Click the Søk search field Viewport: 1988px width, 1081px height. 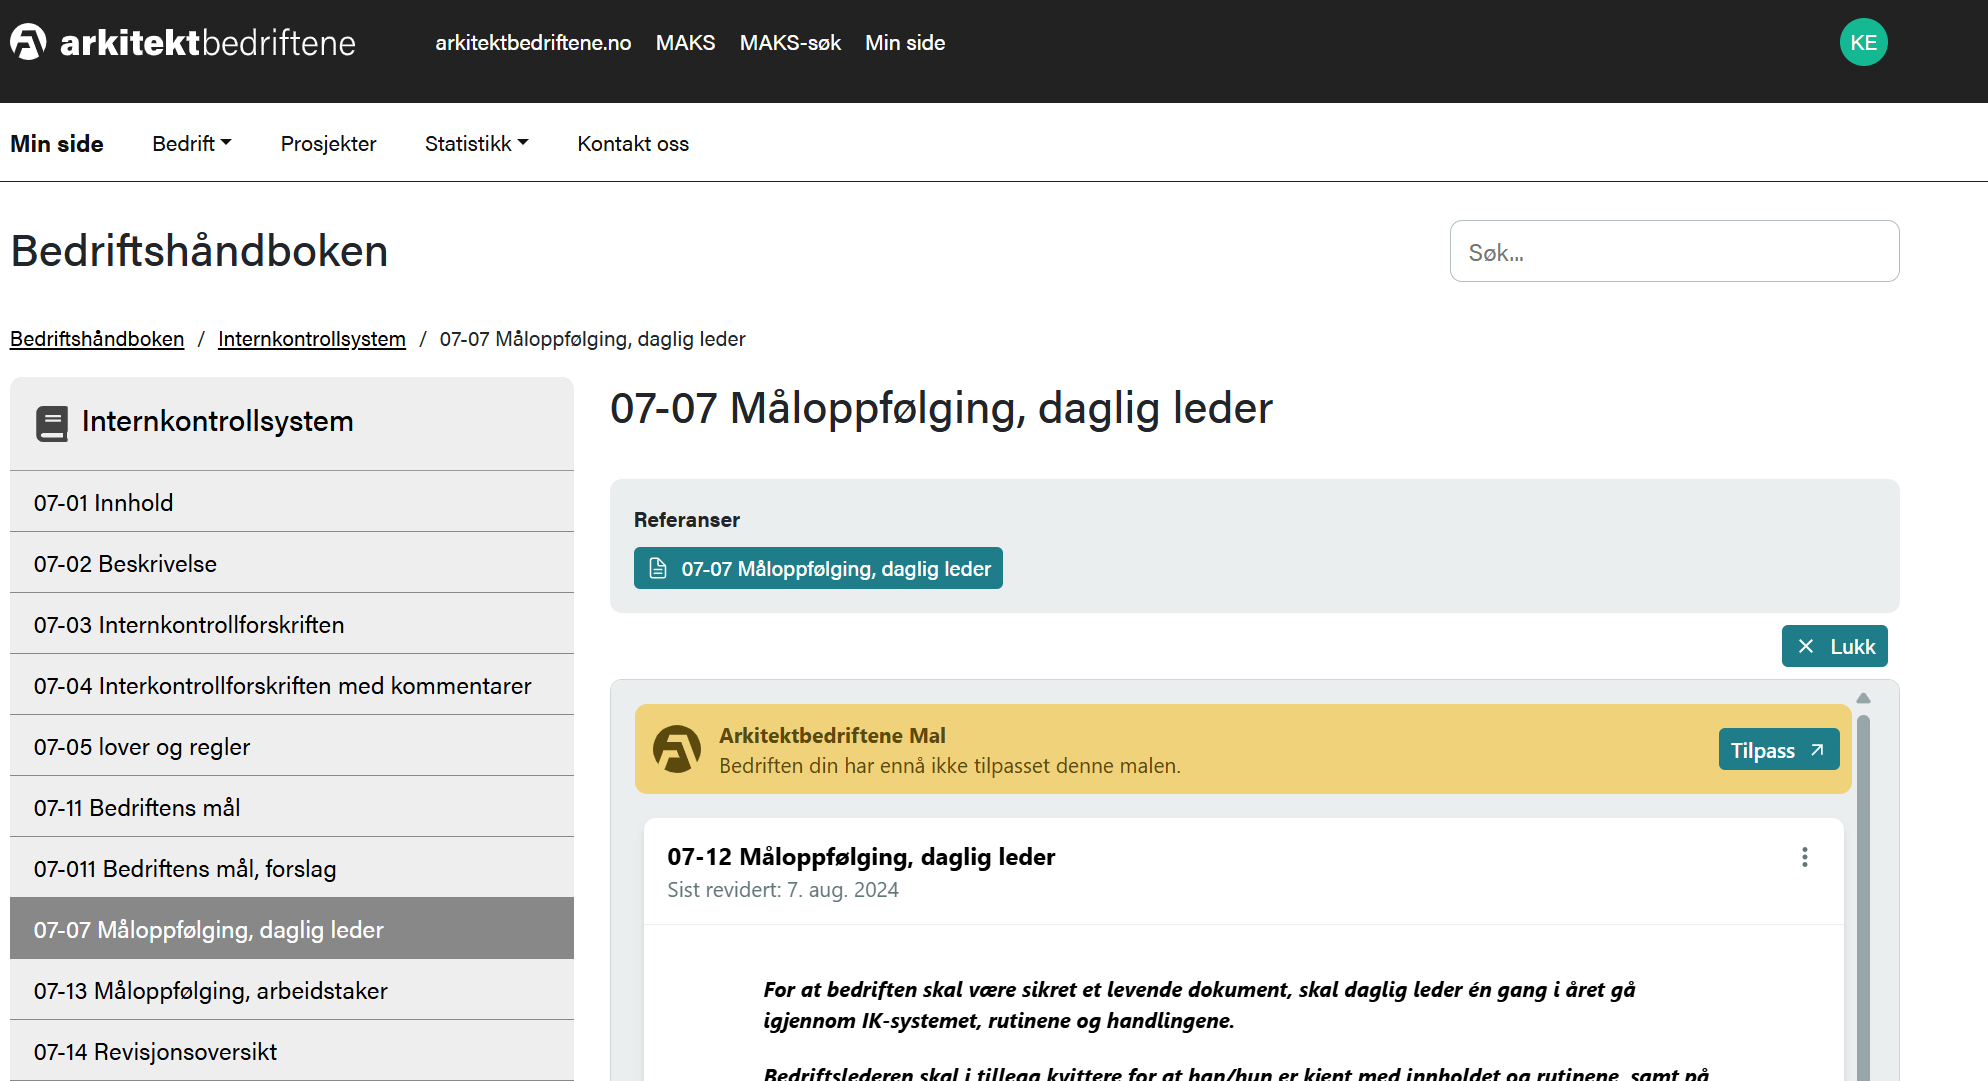point(1674,251)
